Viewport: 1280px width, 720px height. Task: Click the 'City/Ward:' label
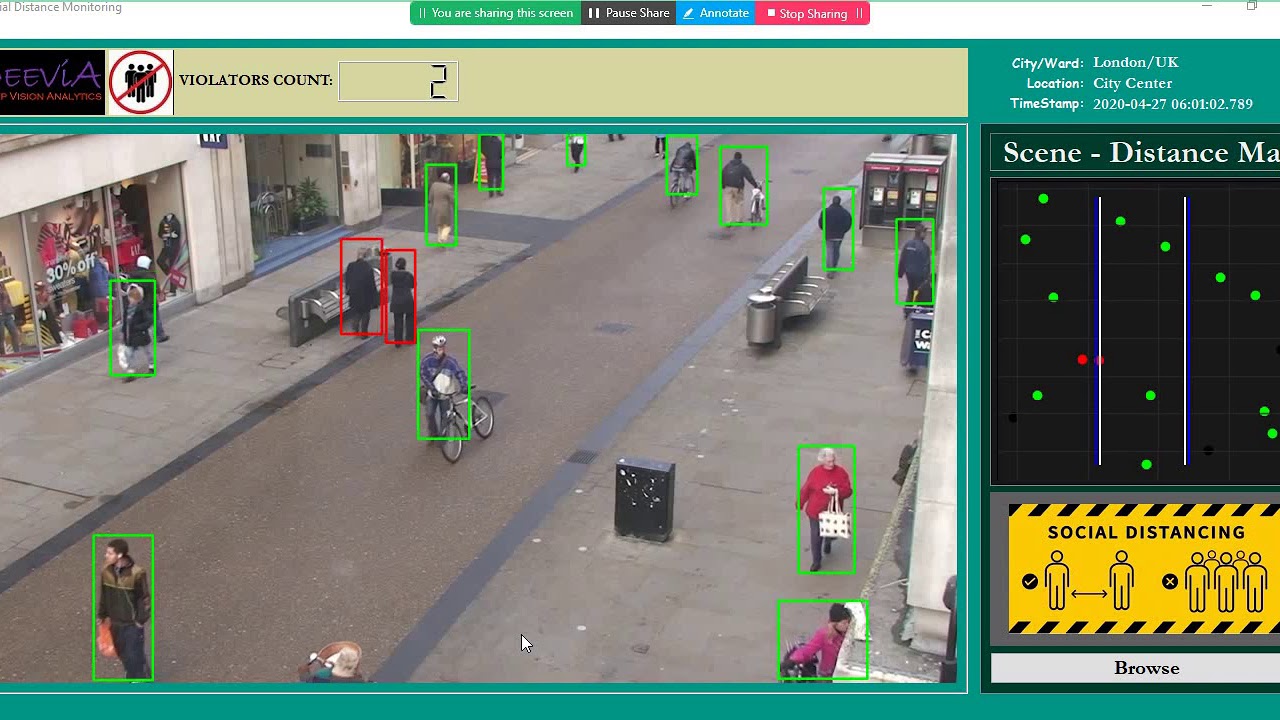click(1046, 63)
